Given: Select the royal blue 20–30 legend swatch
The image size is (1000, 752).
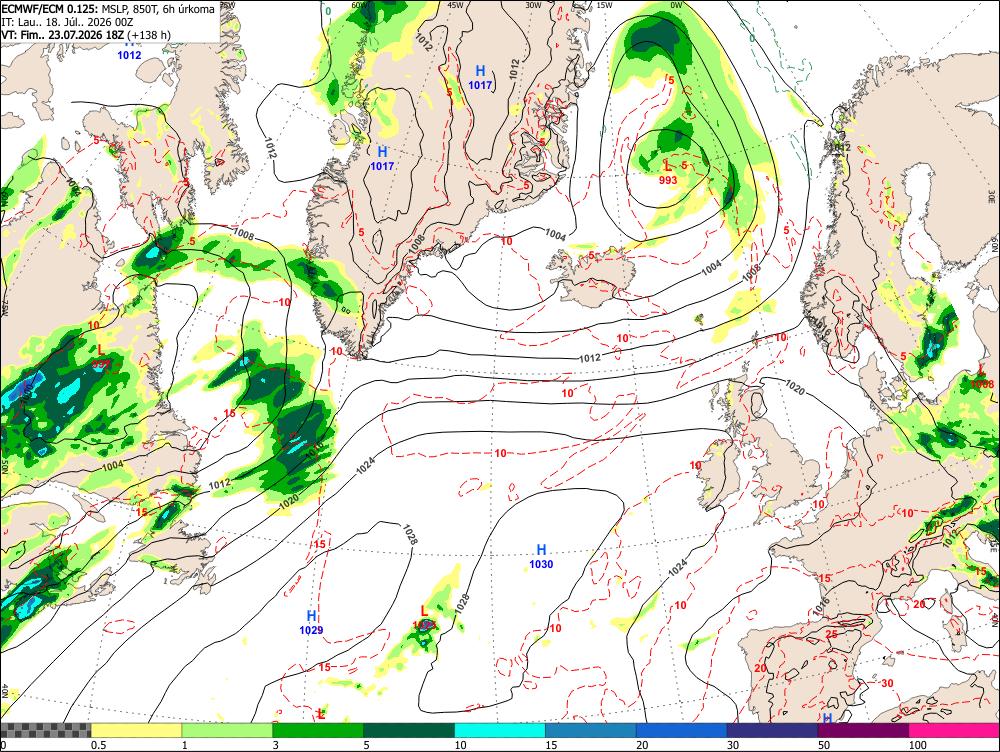Looking at the screenshot, I should coord(682,730).
